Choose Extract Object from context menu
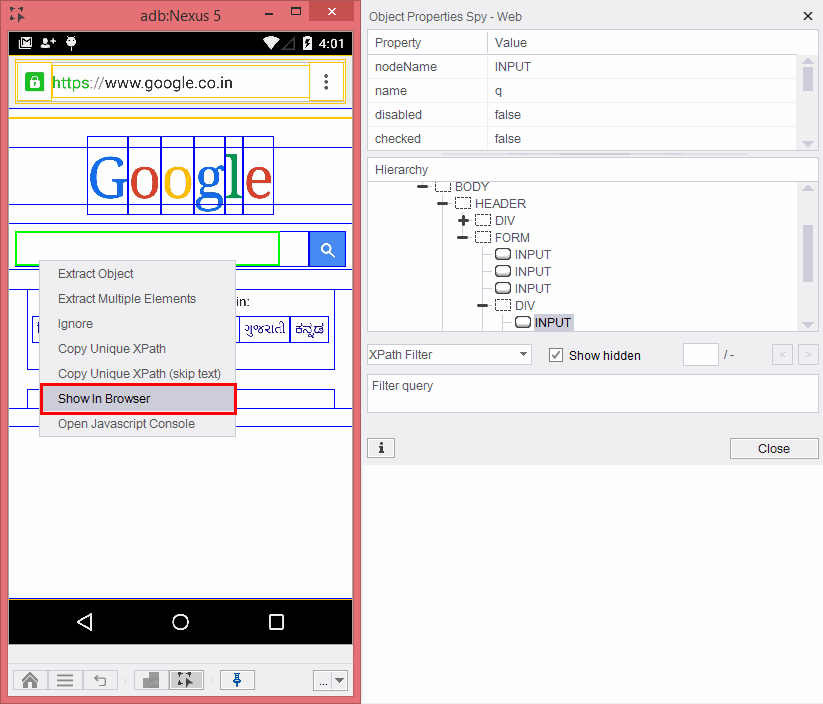The width and height of the screenshot is (823, 704). click(x=96, y=274)
